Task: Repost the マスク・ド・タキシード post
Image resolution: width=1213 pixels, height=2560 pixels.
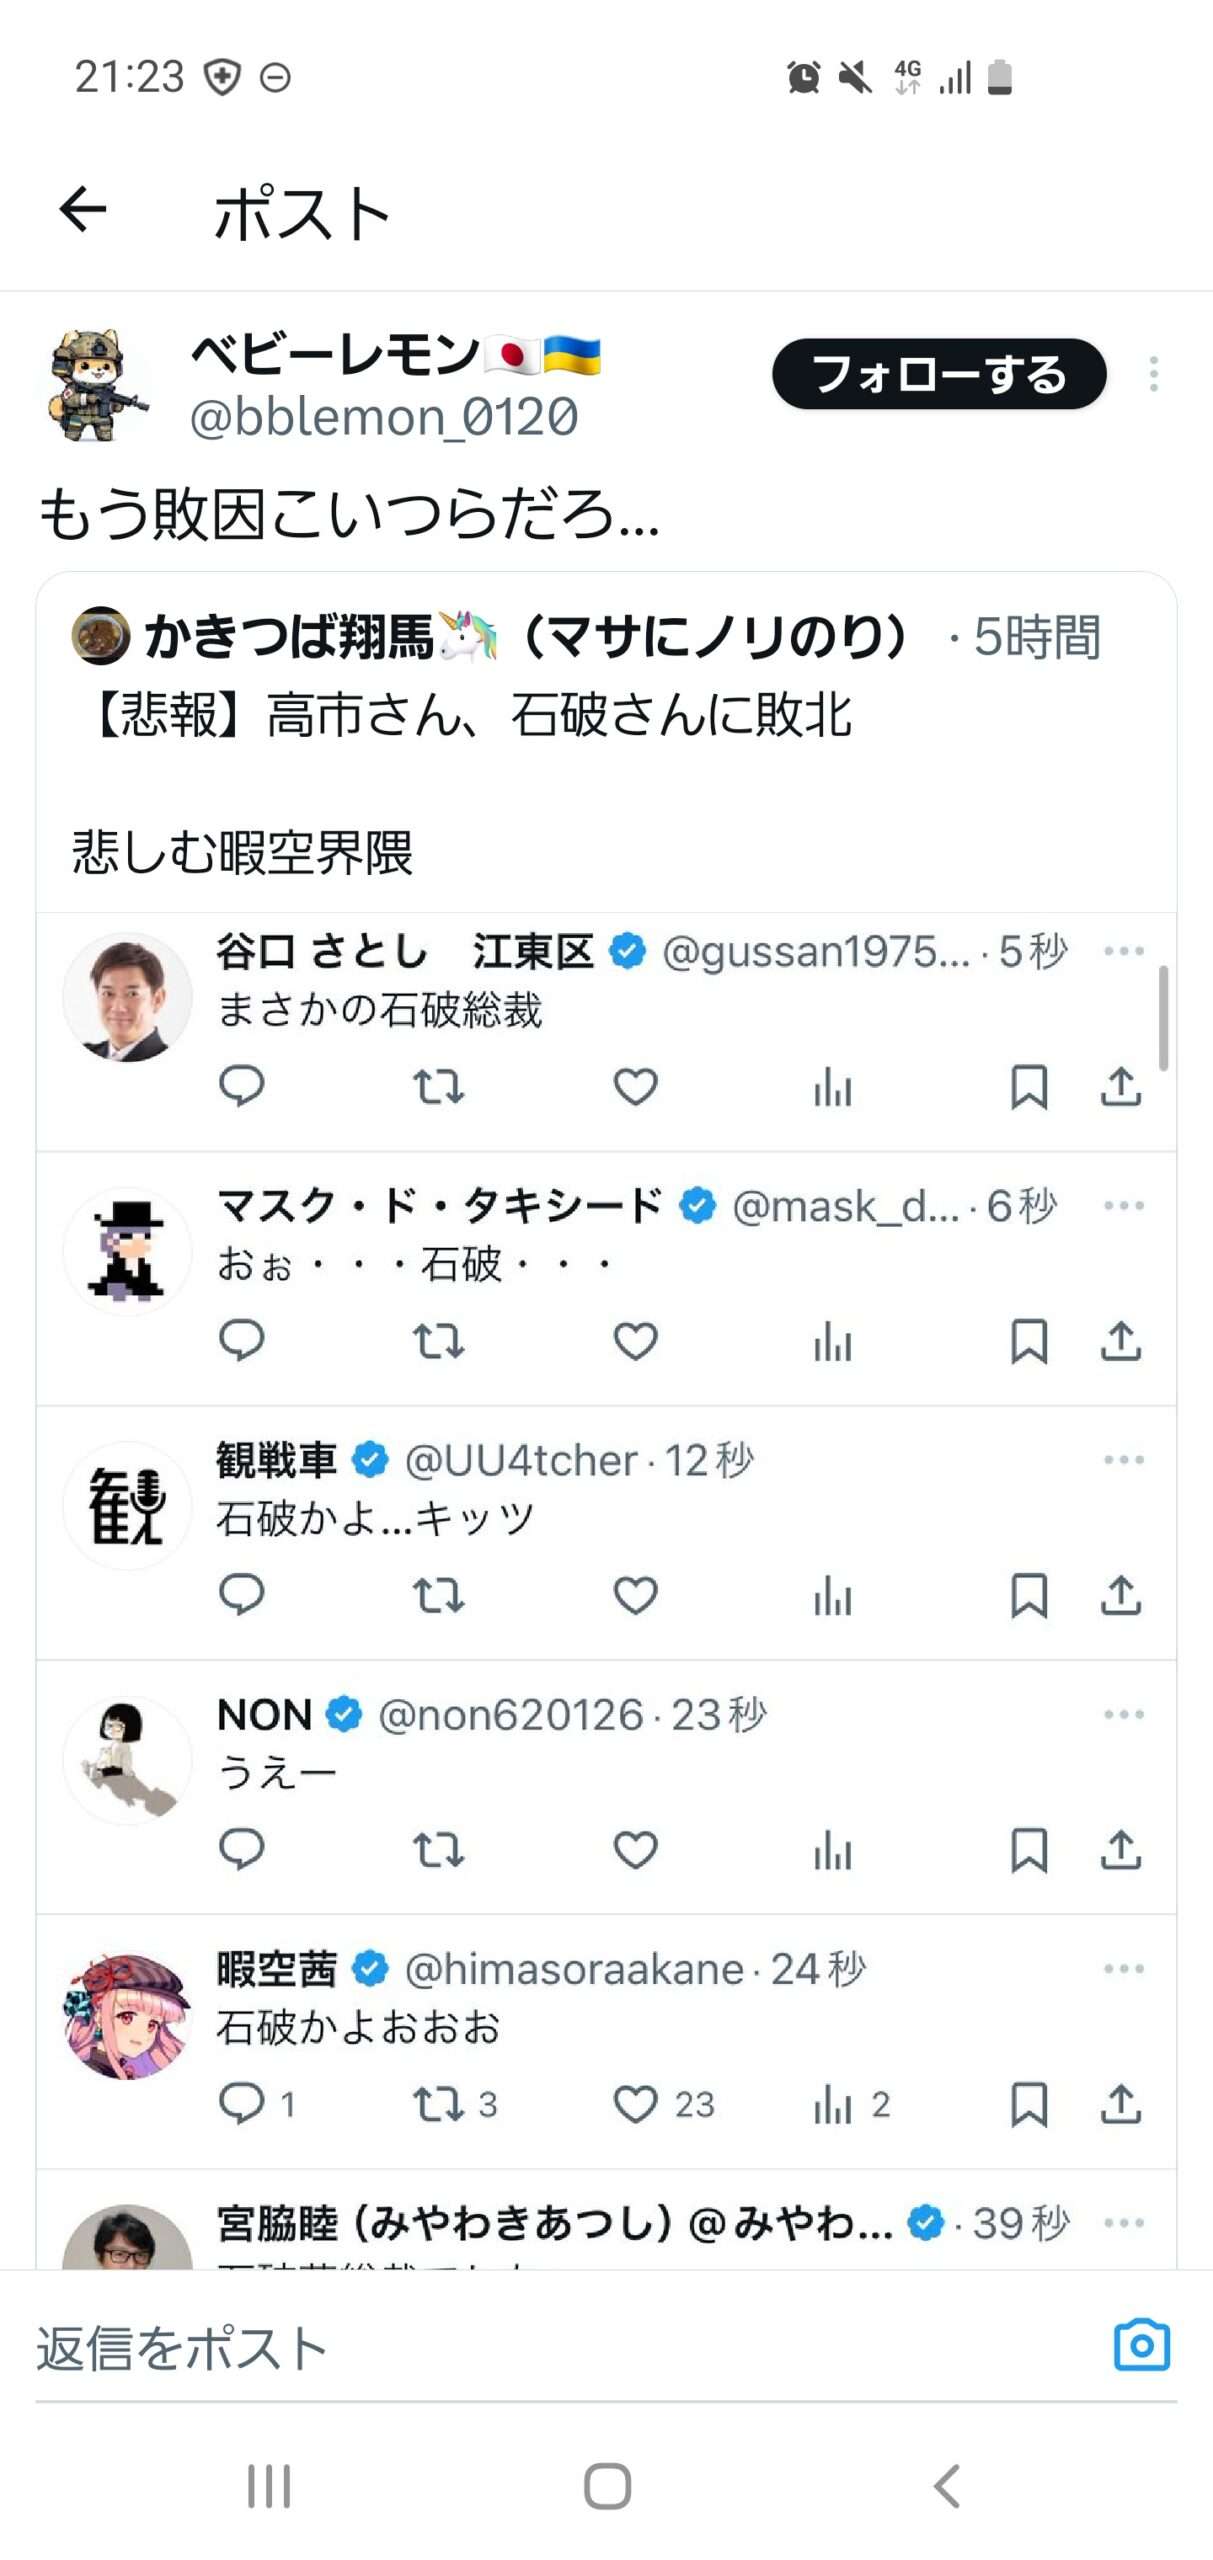Action: click(438, 1341)
